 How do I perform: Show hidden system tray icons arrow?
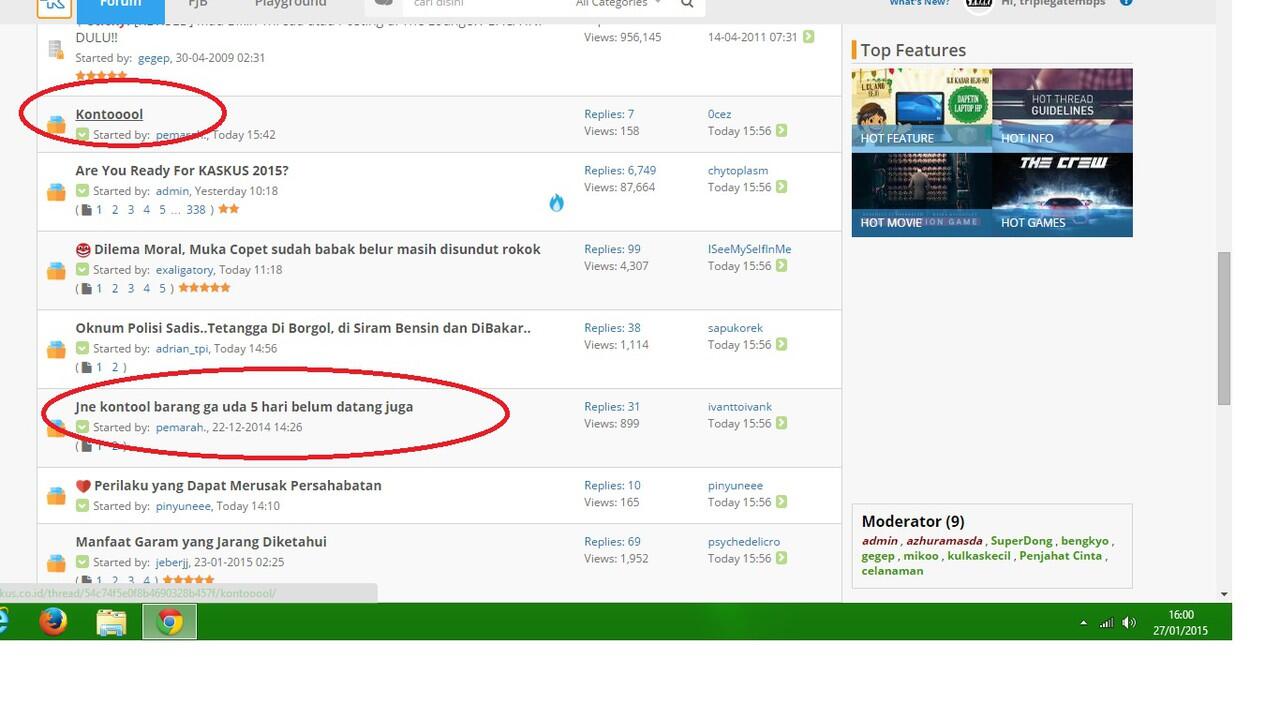(x=1083, y=623)
